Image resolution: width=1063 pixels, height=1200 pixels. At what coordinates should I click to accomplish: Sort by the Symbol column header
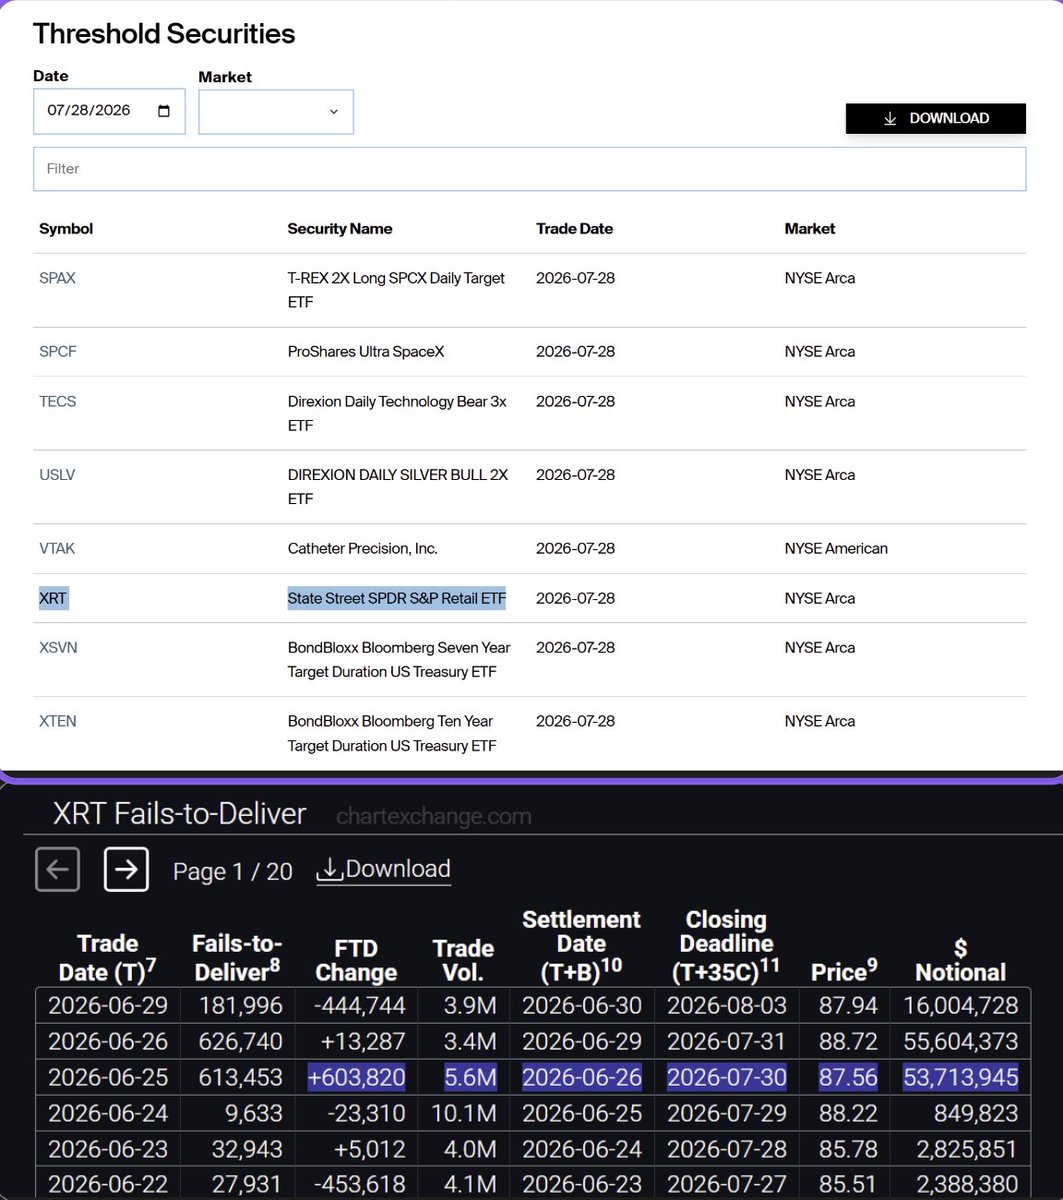tap(66, 229)
